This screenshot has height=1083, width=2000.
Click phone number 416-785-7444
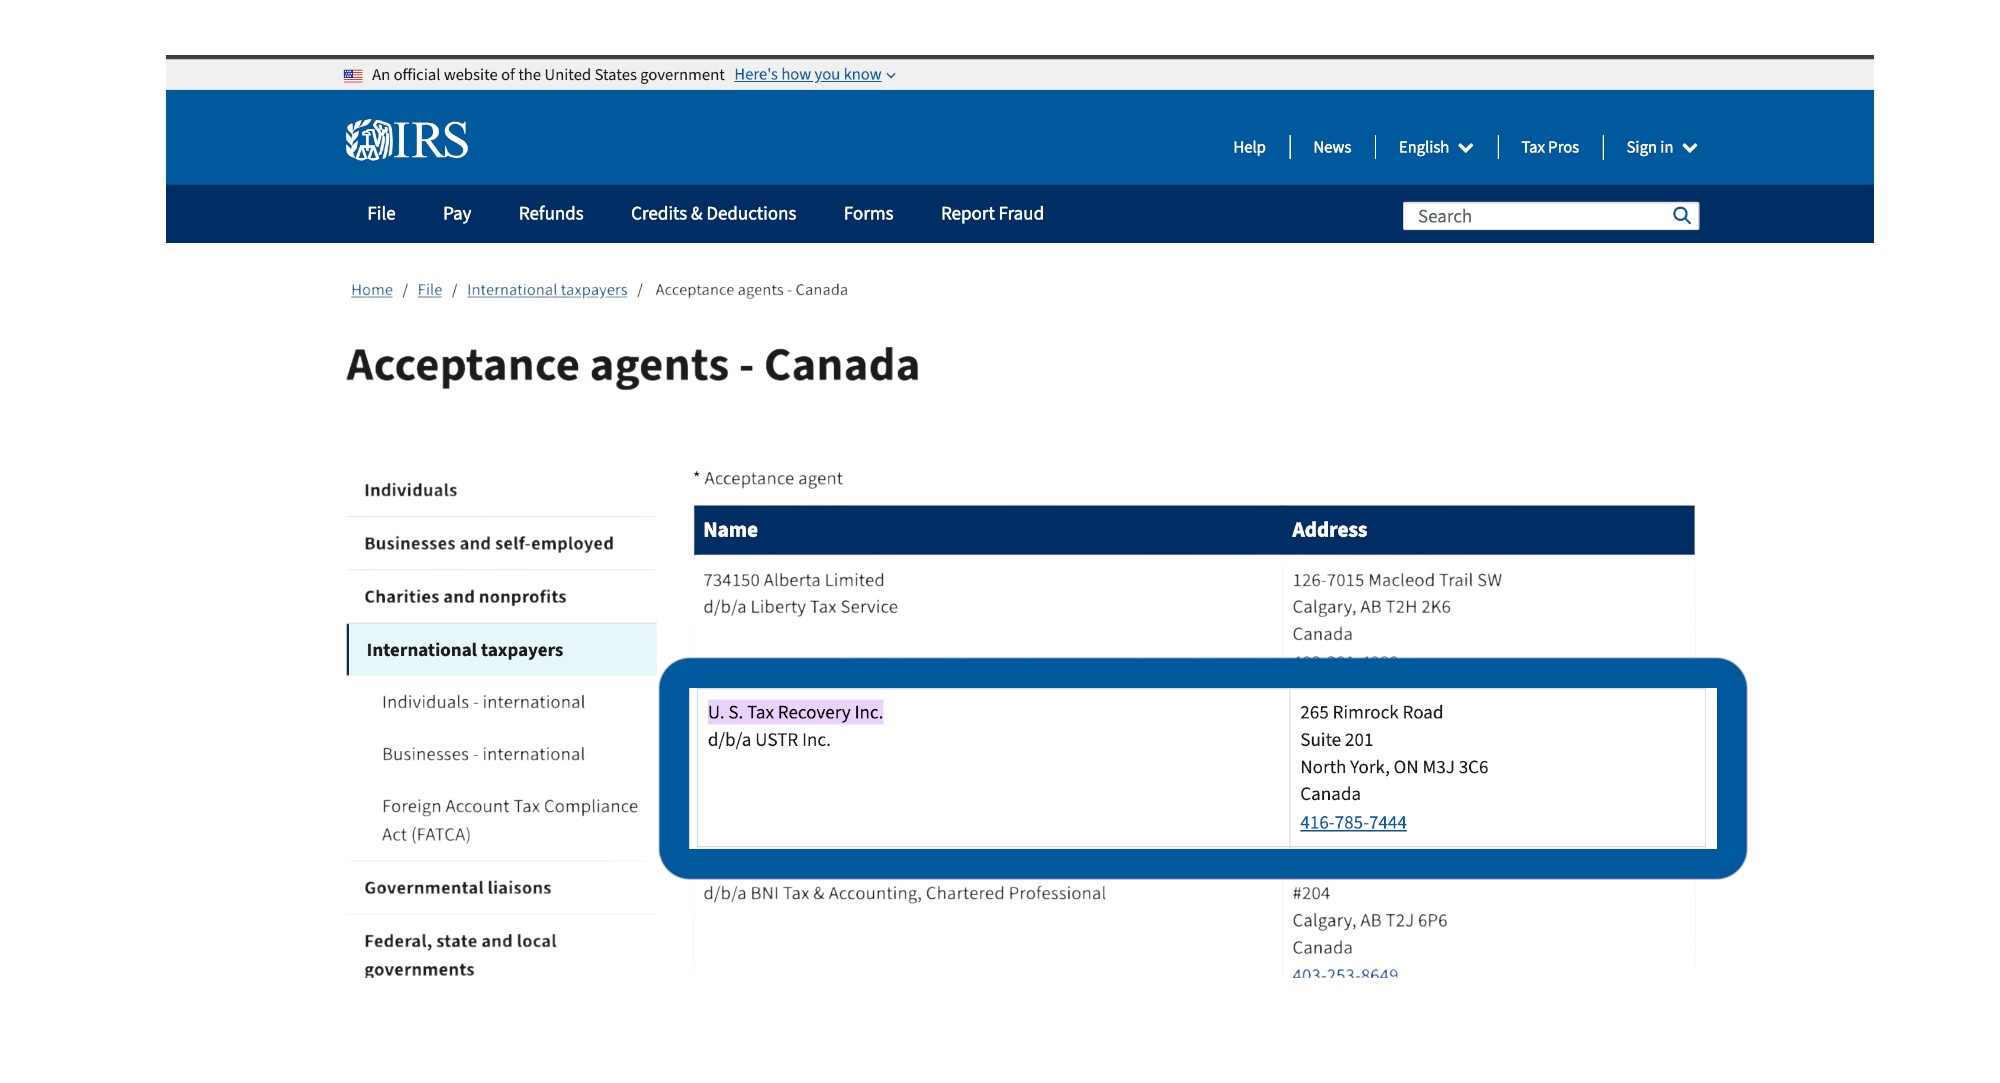[x=1353, y=822]
